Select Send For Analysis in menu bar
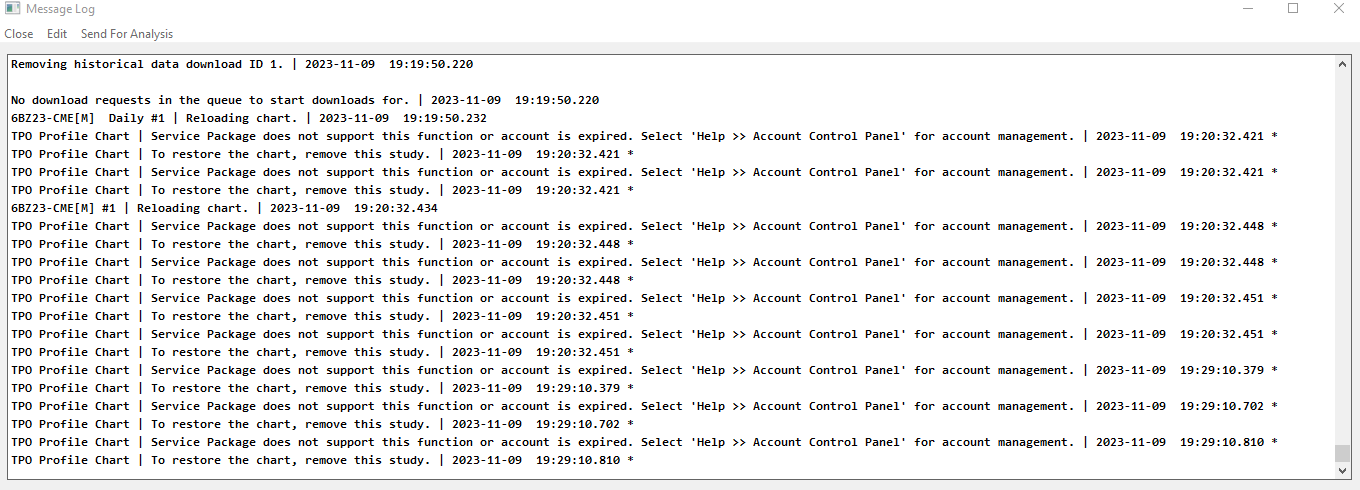 pyautogui.click(x=127, y=34)
